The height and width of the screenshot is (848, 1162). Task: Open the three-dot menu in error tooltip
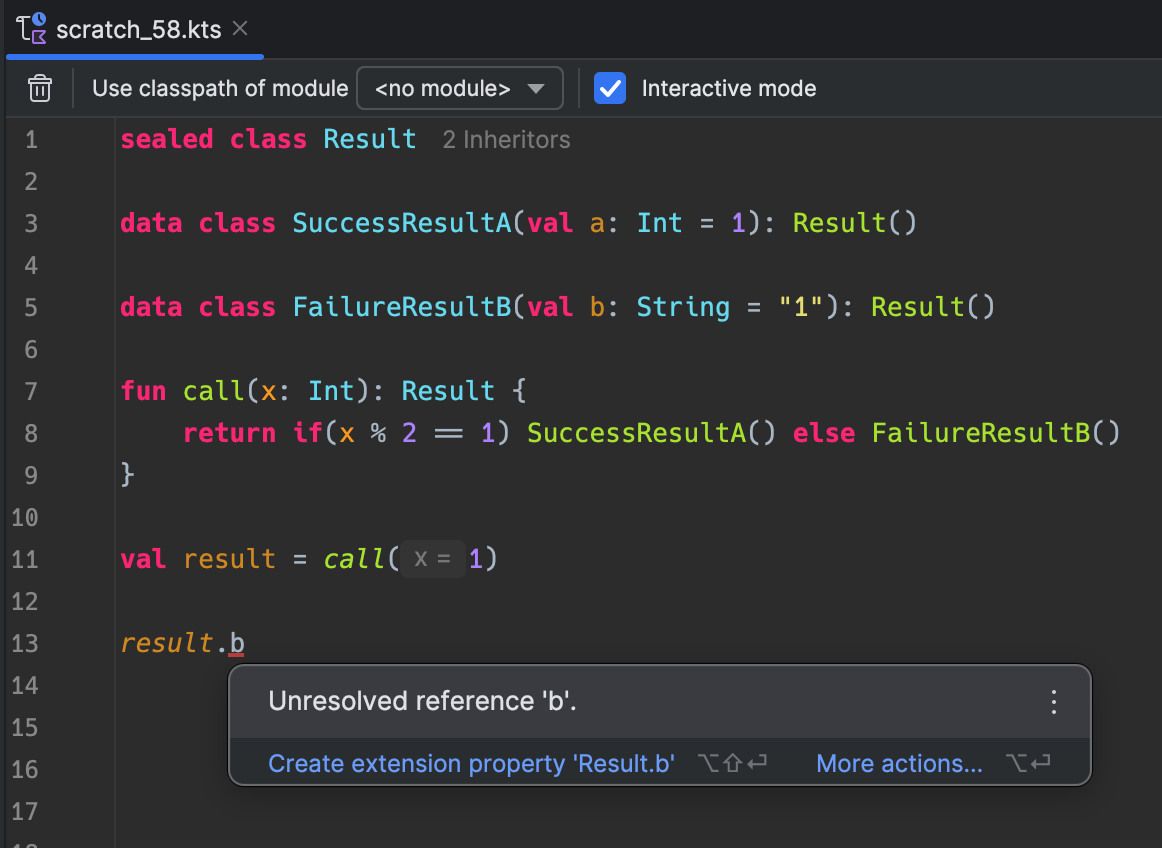(x=1053, y=702)
